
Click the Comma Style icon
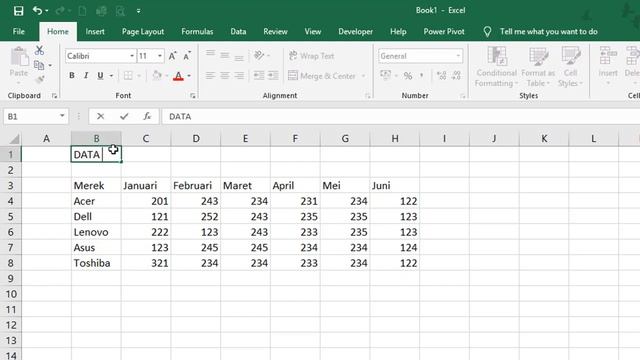tap(422, 76)
